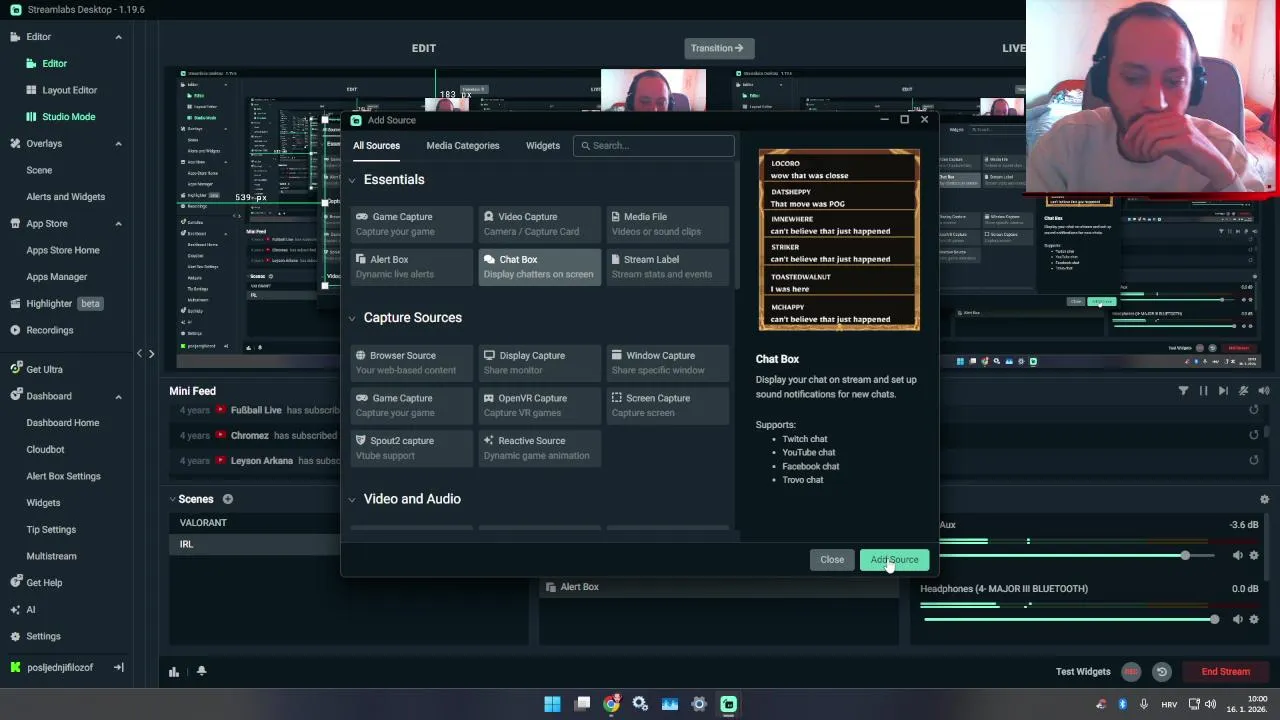Open Alerts and Widgets in sidebar

click(65, 197)
